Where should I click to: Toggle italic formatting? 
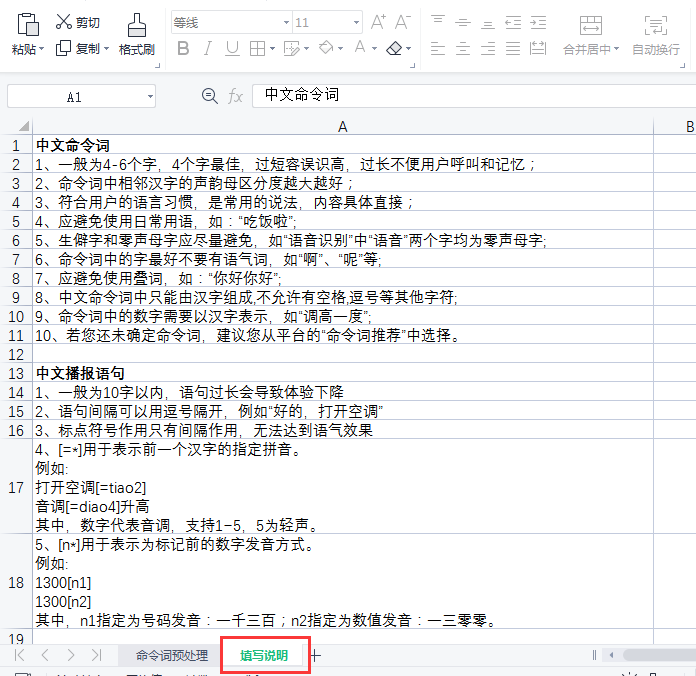(208, 48)
